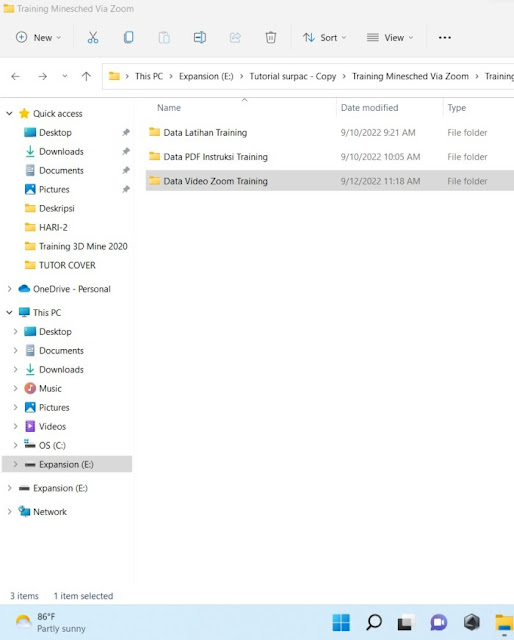
Task: Open the New dropdown menu
Action: tap(38, 38)
